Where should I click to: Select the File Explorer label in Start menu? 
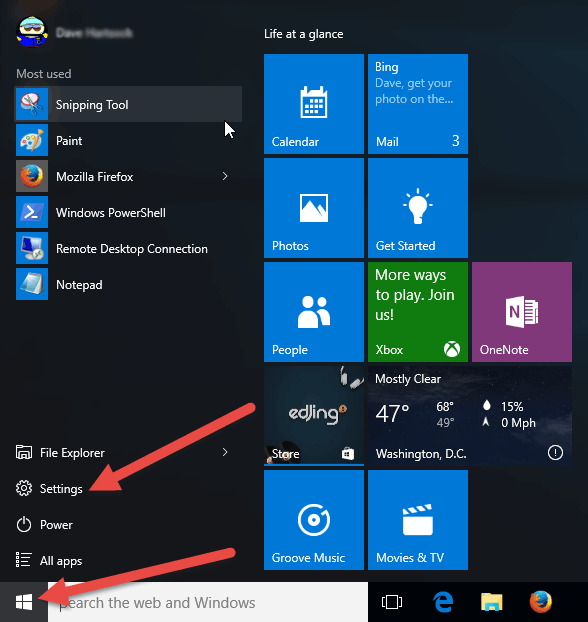[x=72, y=453]
